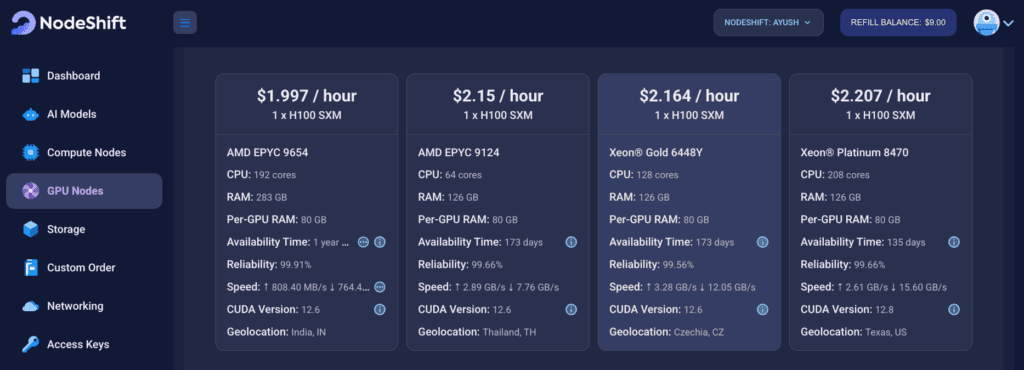Expand truncated speed details on AMD EPYC 9654
This screenshot has height=370, width=1024.
tap(379, 287)
